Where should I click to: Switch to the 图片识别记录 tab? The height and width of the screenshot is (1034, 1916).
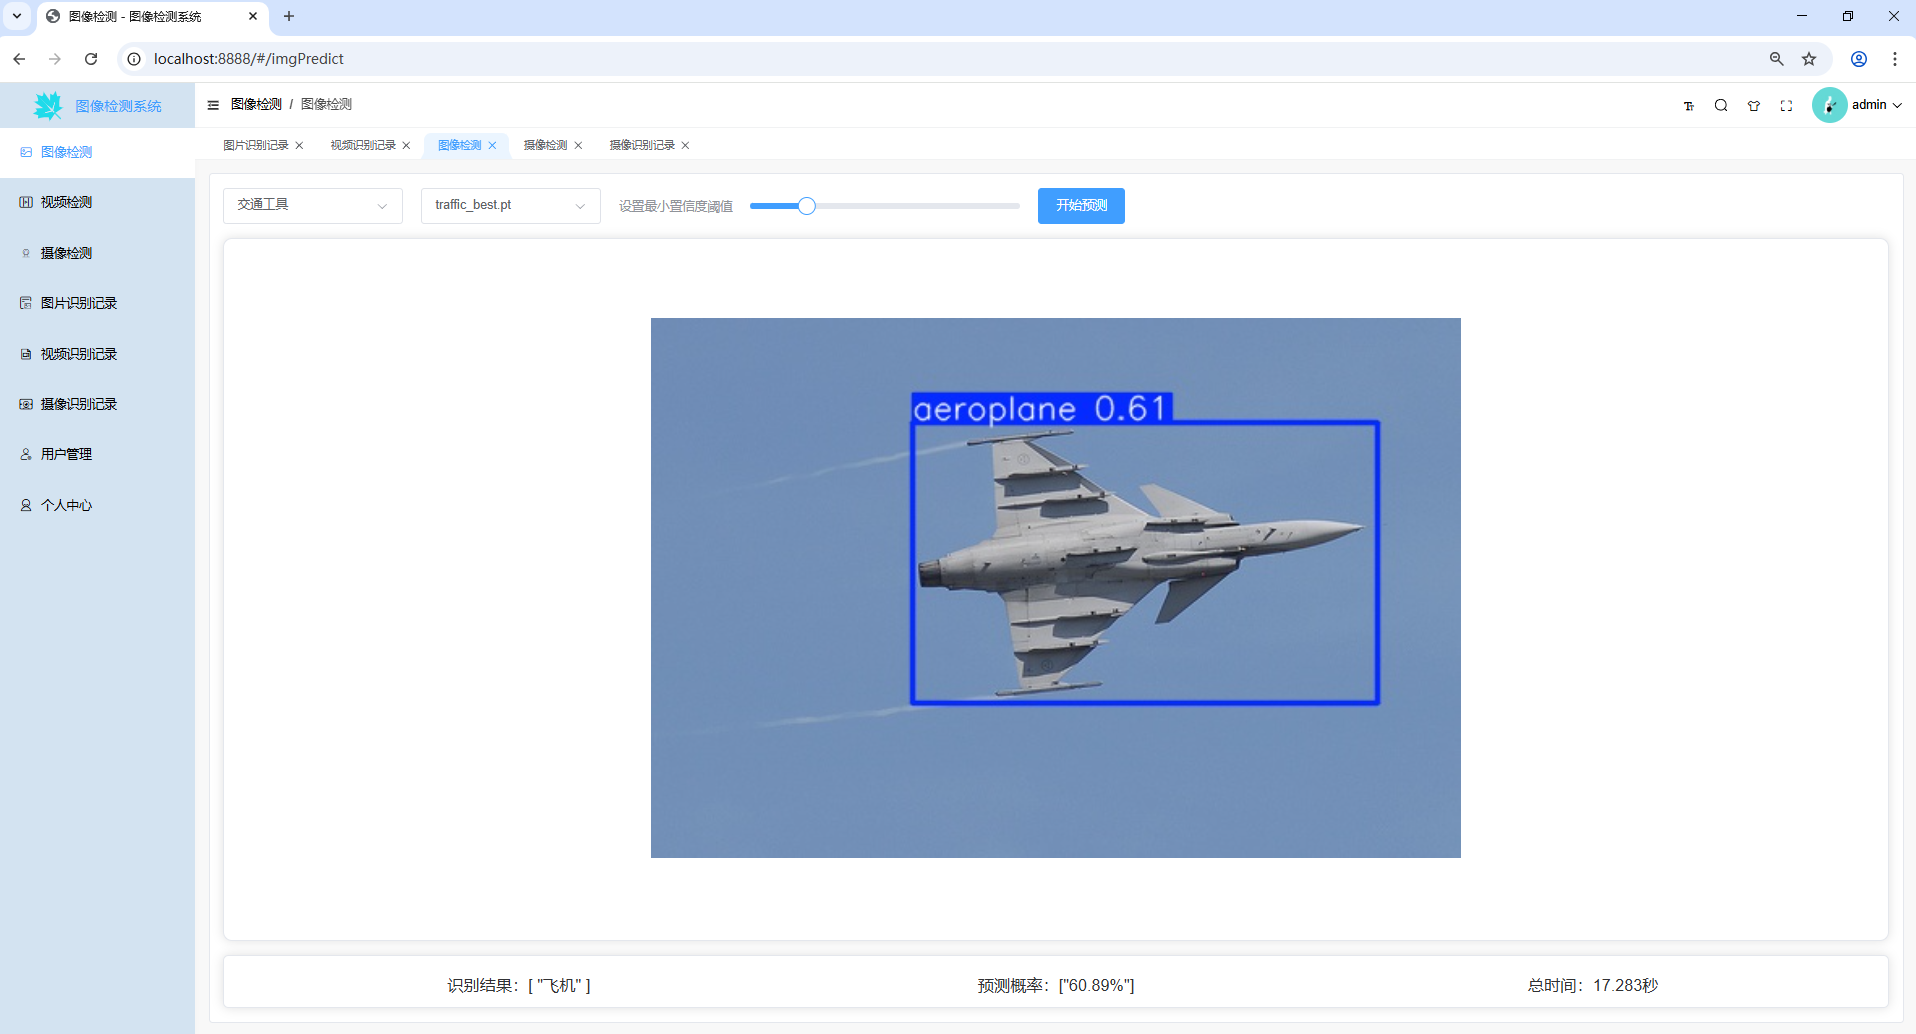(x=256, y=146)
